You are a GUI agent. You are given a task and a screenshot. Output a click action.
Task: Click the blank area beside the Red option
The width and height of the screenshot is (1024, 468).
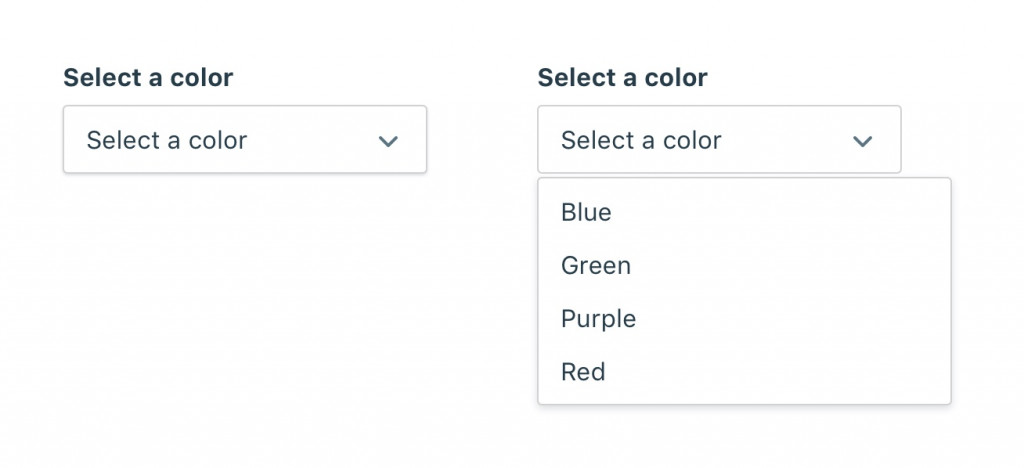(x=780, y=373)
